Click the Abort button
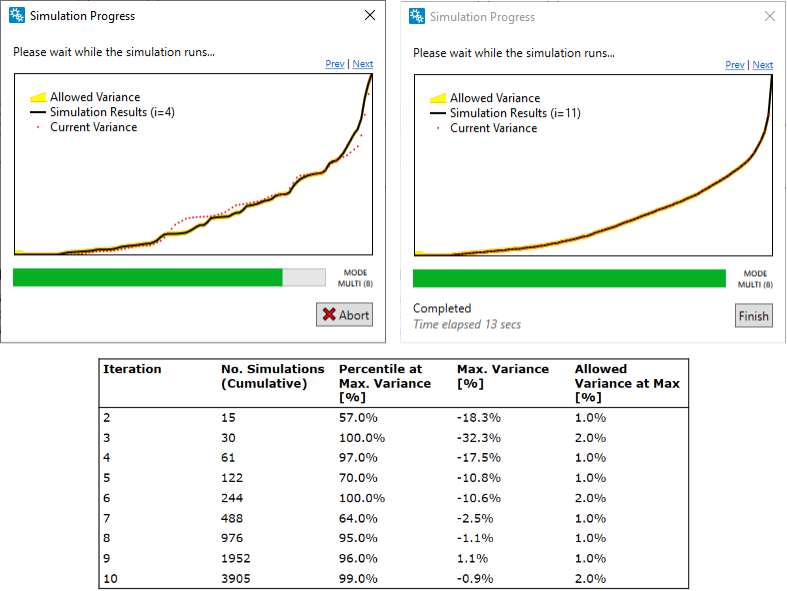Viewport: 787px width, 591px height. pyautogui.click(x=345, y=314)
